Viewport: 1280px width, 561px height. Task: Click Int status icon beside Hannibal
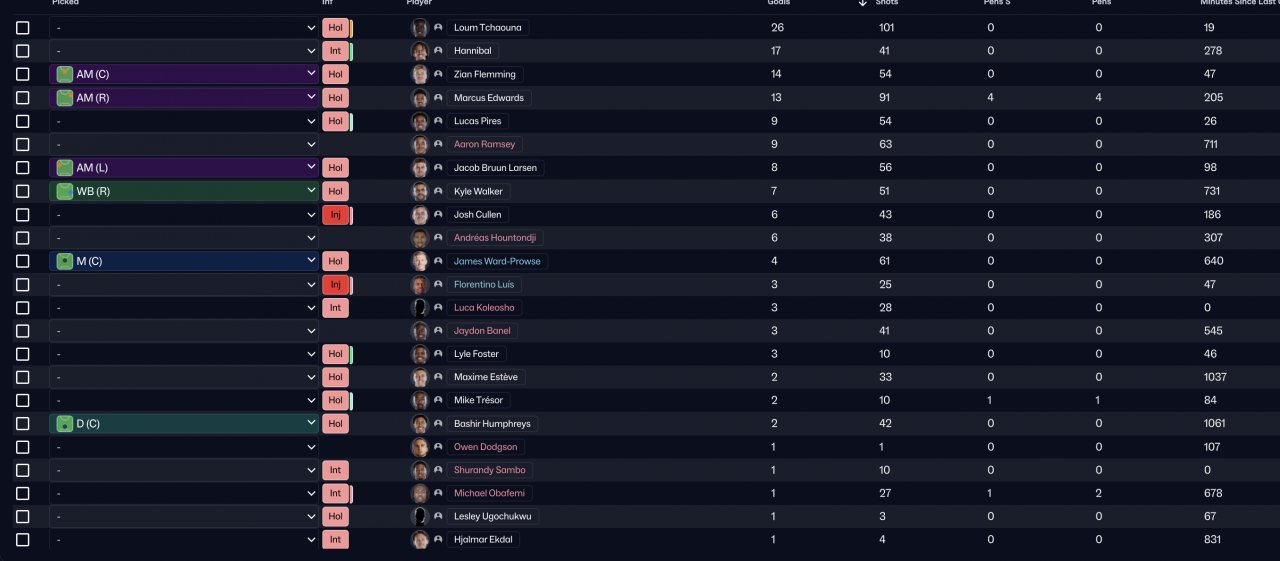pos(335,51)
